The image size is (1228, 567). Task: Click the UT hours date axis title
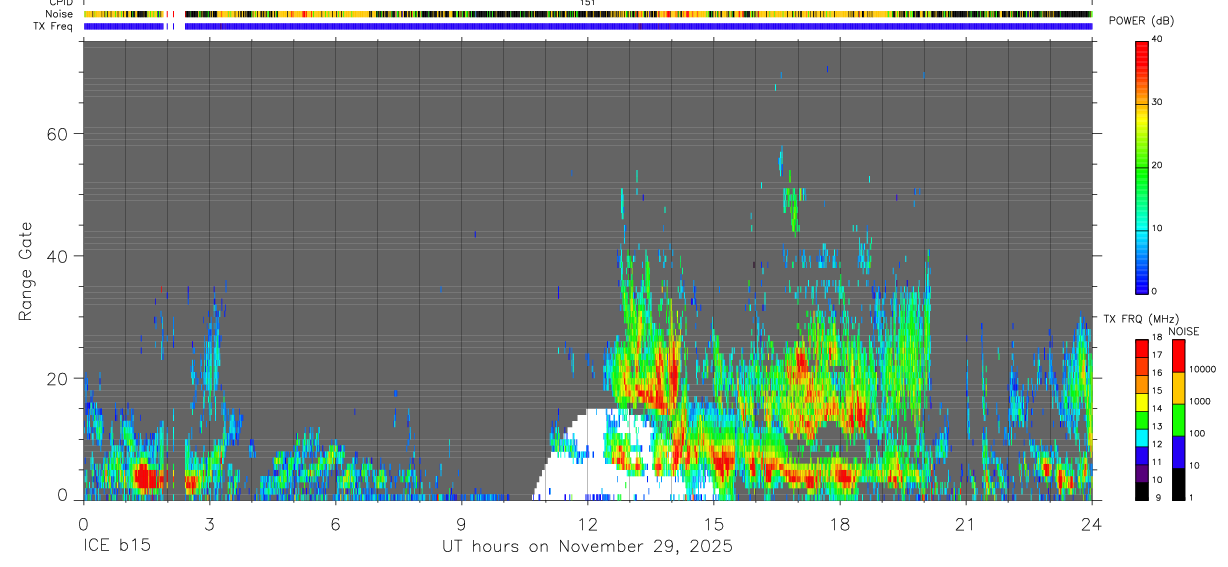[x=588, y=547]
